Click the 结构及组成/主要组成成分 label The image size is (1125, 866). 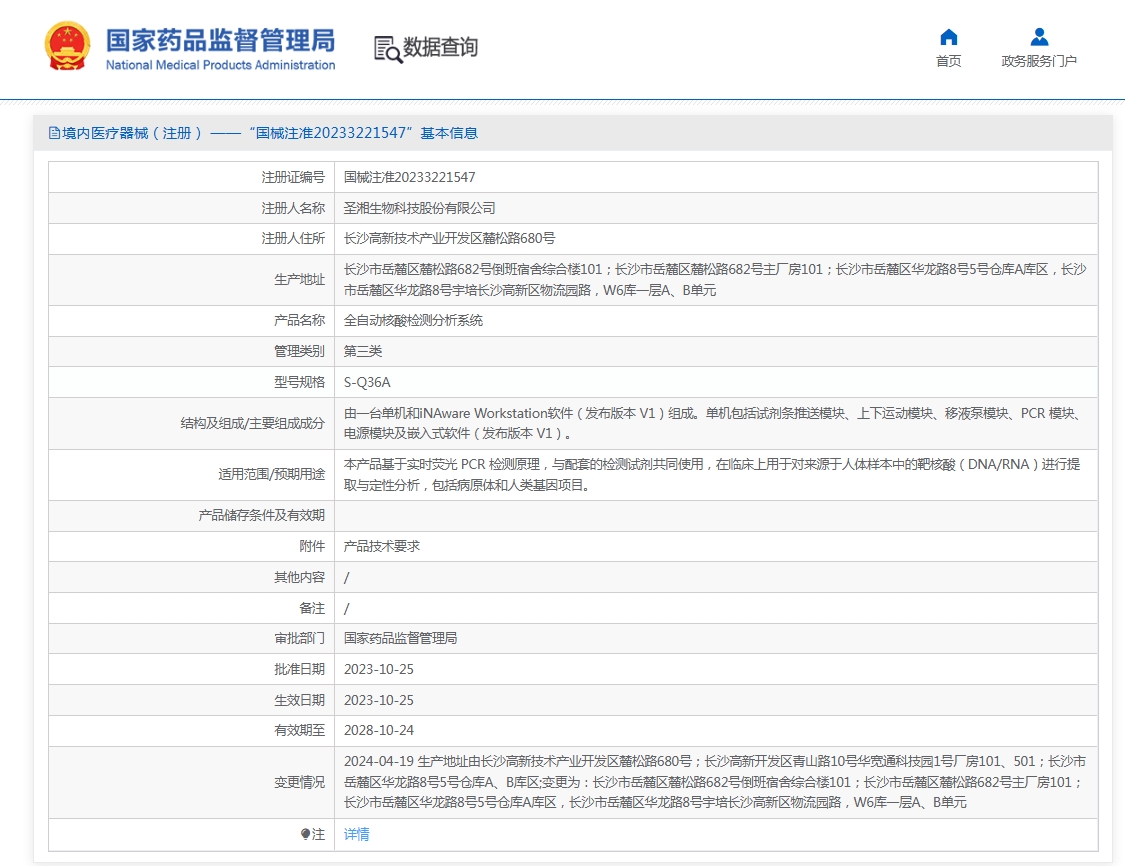[253, 423]
